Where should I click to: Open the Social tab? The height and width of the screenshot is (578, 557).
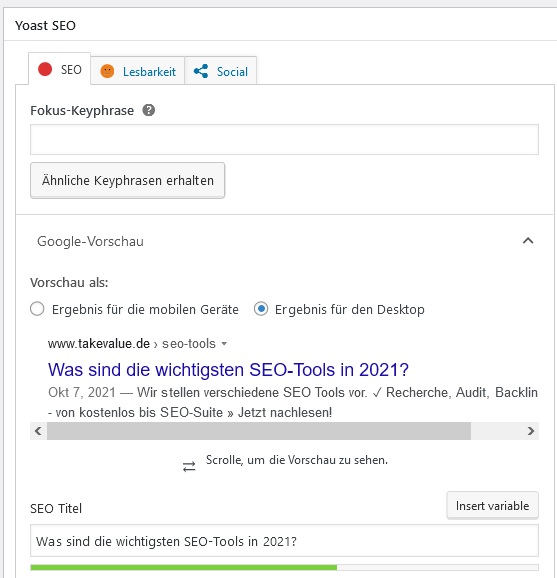point(220,71)
